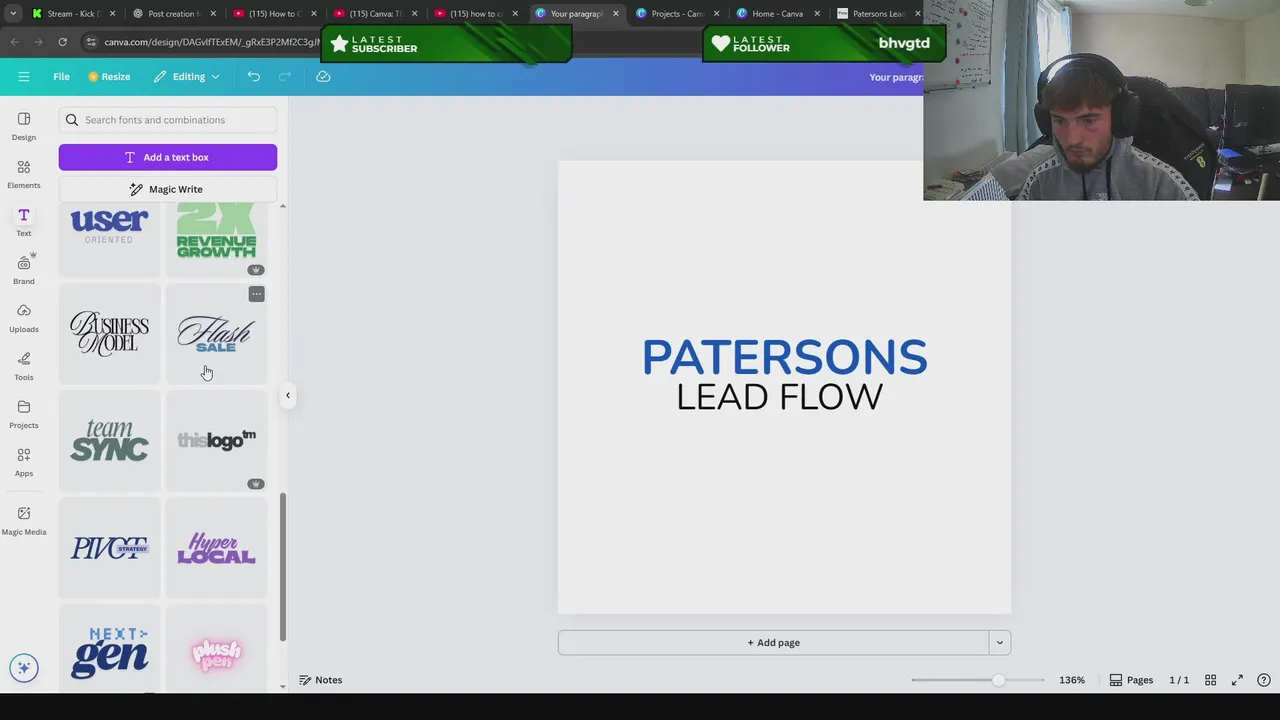Close the Home - Canva browser tab
This screenshot has width=1280, height=720.
(x=817, y=14)
